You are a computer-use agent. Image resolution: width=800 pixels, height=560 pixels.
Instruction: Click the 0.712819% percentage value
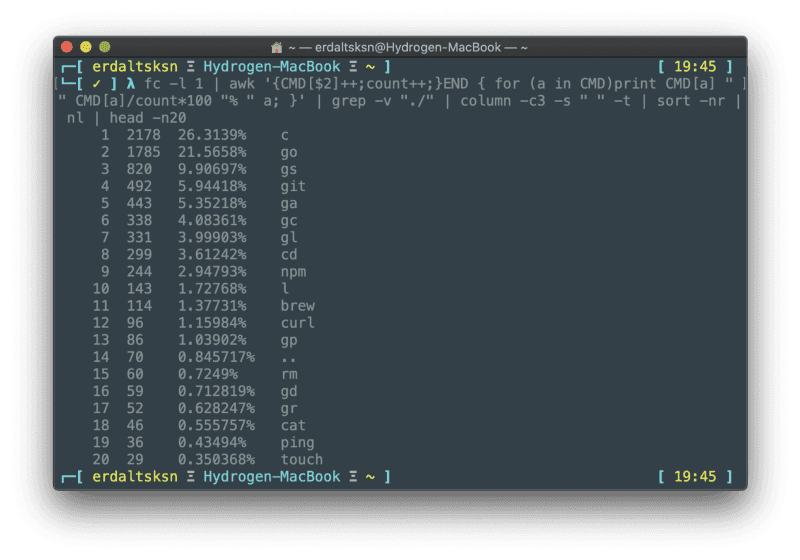pyautogui.click(x=216, y=391)
